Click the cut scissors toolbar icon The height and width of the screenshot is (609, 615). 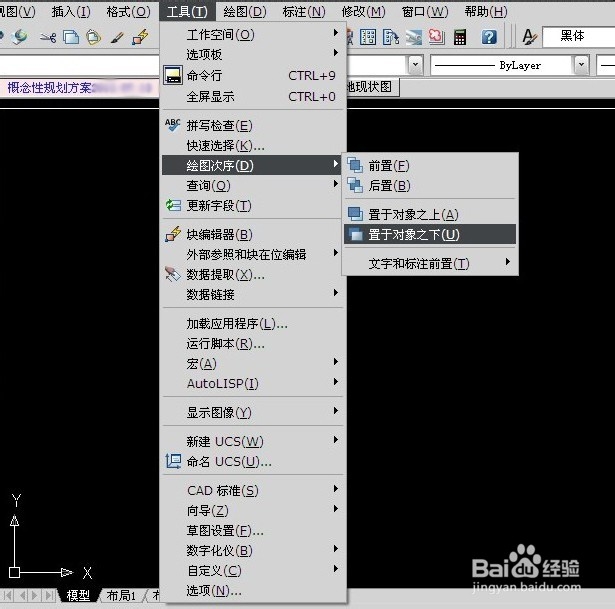pos(48,38)
